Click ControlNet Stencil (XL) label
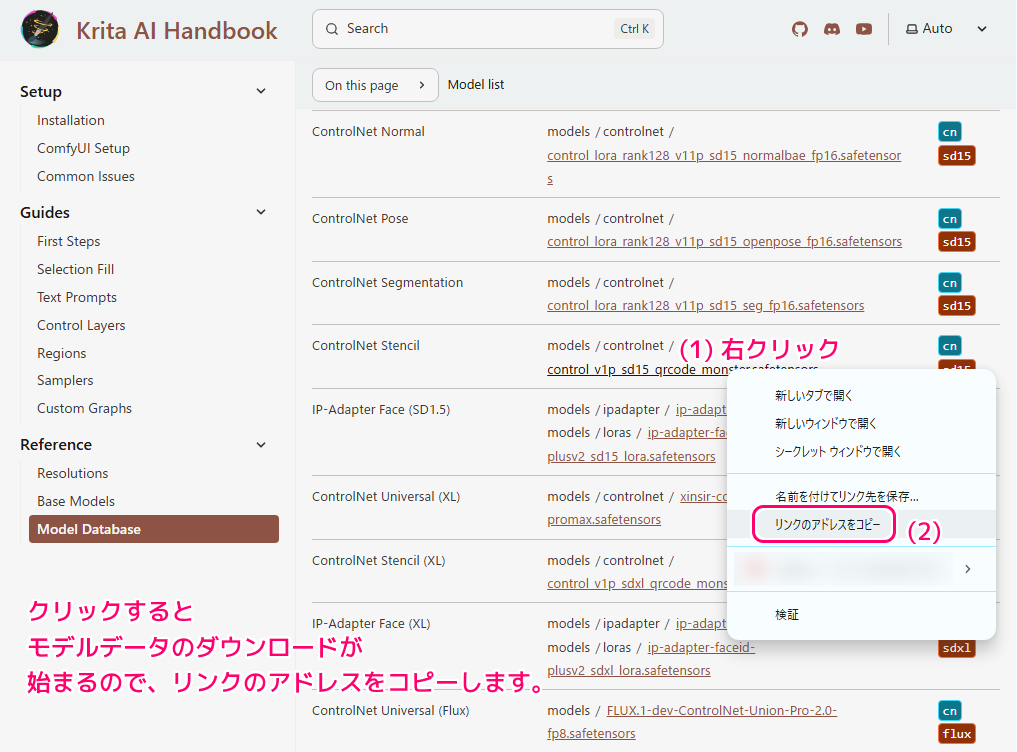1017x752 pixels. pyautogui.click(x=379, y=560)
